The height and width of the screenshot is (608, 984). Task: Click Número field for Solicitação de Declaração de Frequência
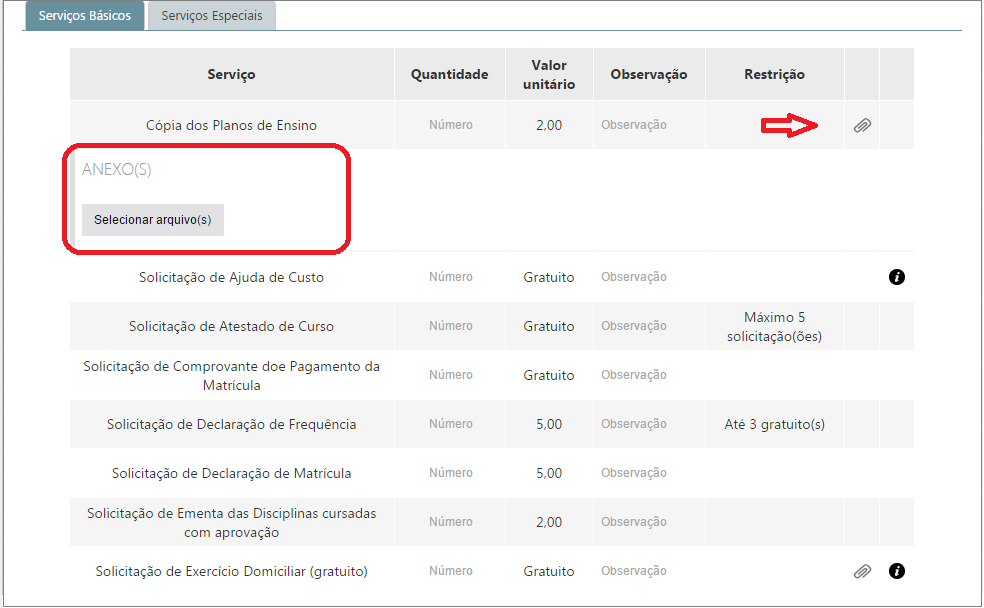tap(450, 423)
